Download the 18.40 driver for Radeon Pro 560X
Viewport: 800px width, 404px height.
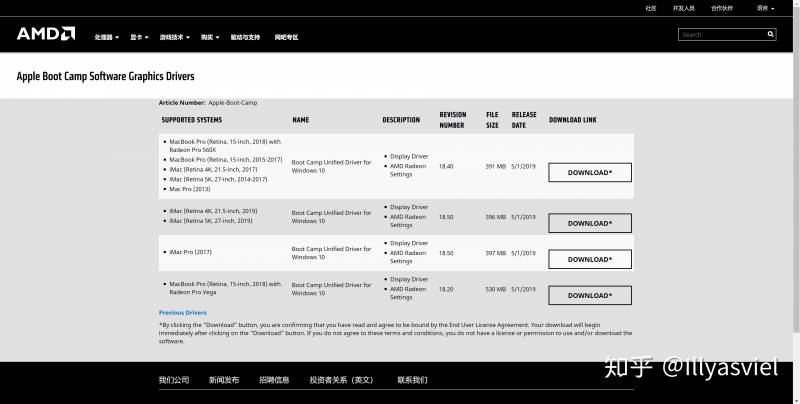590,172
